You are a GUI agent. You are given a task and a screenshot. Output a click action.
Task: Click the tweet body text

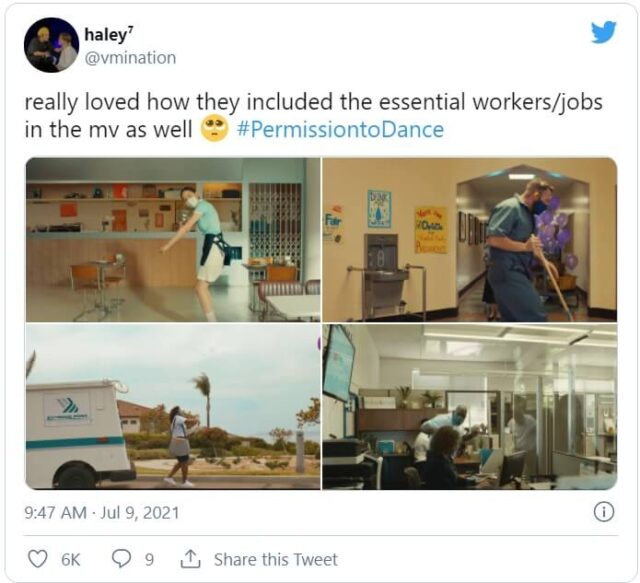pyautogui.click(x=313, y=116)
